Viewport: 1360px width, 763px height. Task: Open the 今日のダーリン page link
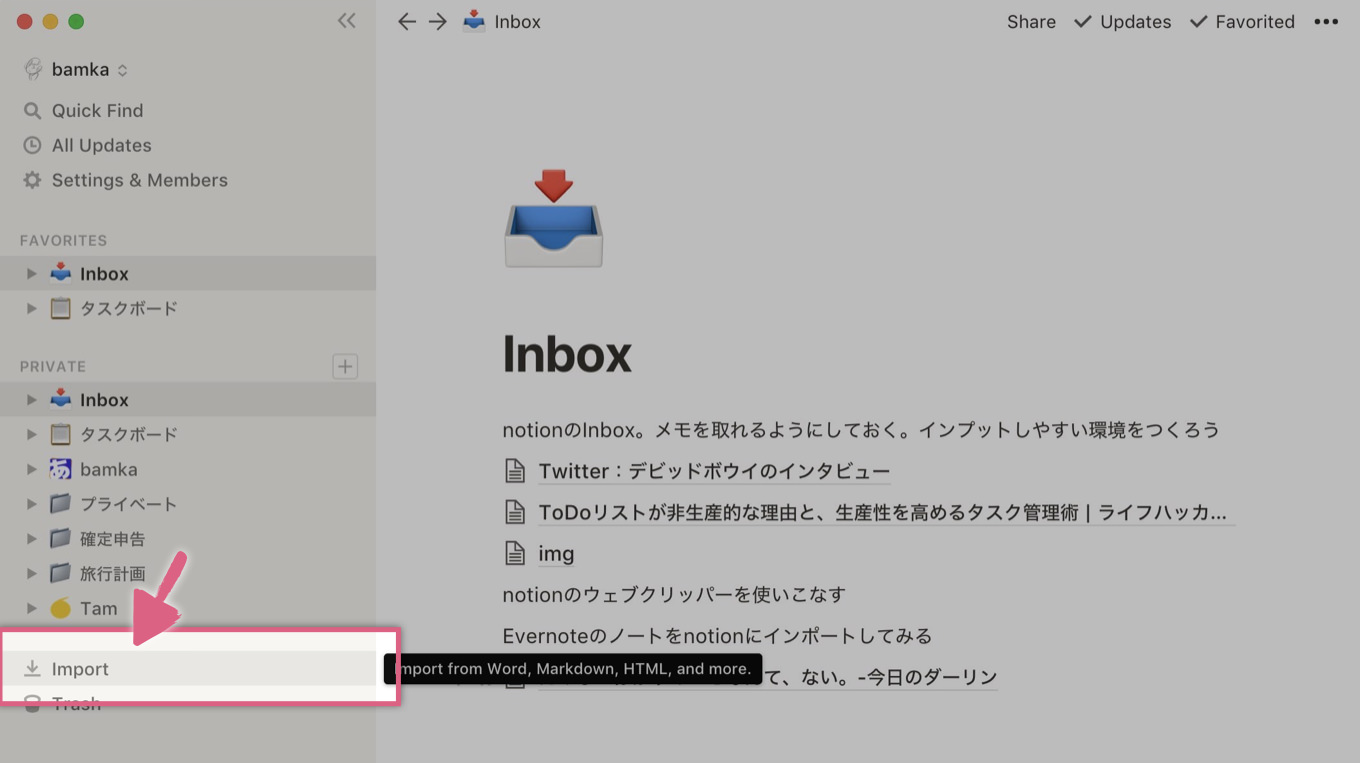coord(768,677)
